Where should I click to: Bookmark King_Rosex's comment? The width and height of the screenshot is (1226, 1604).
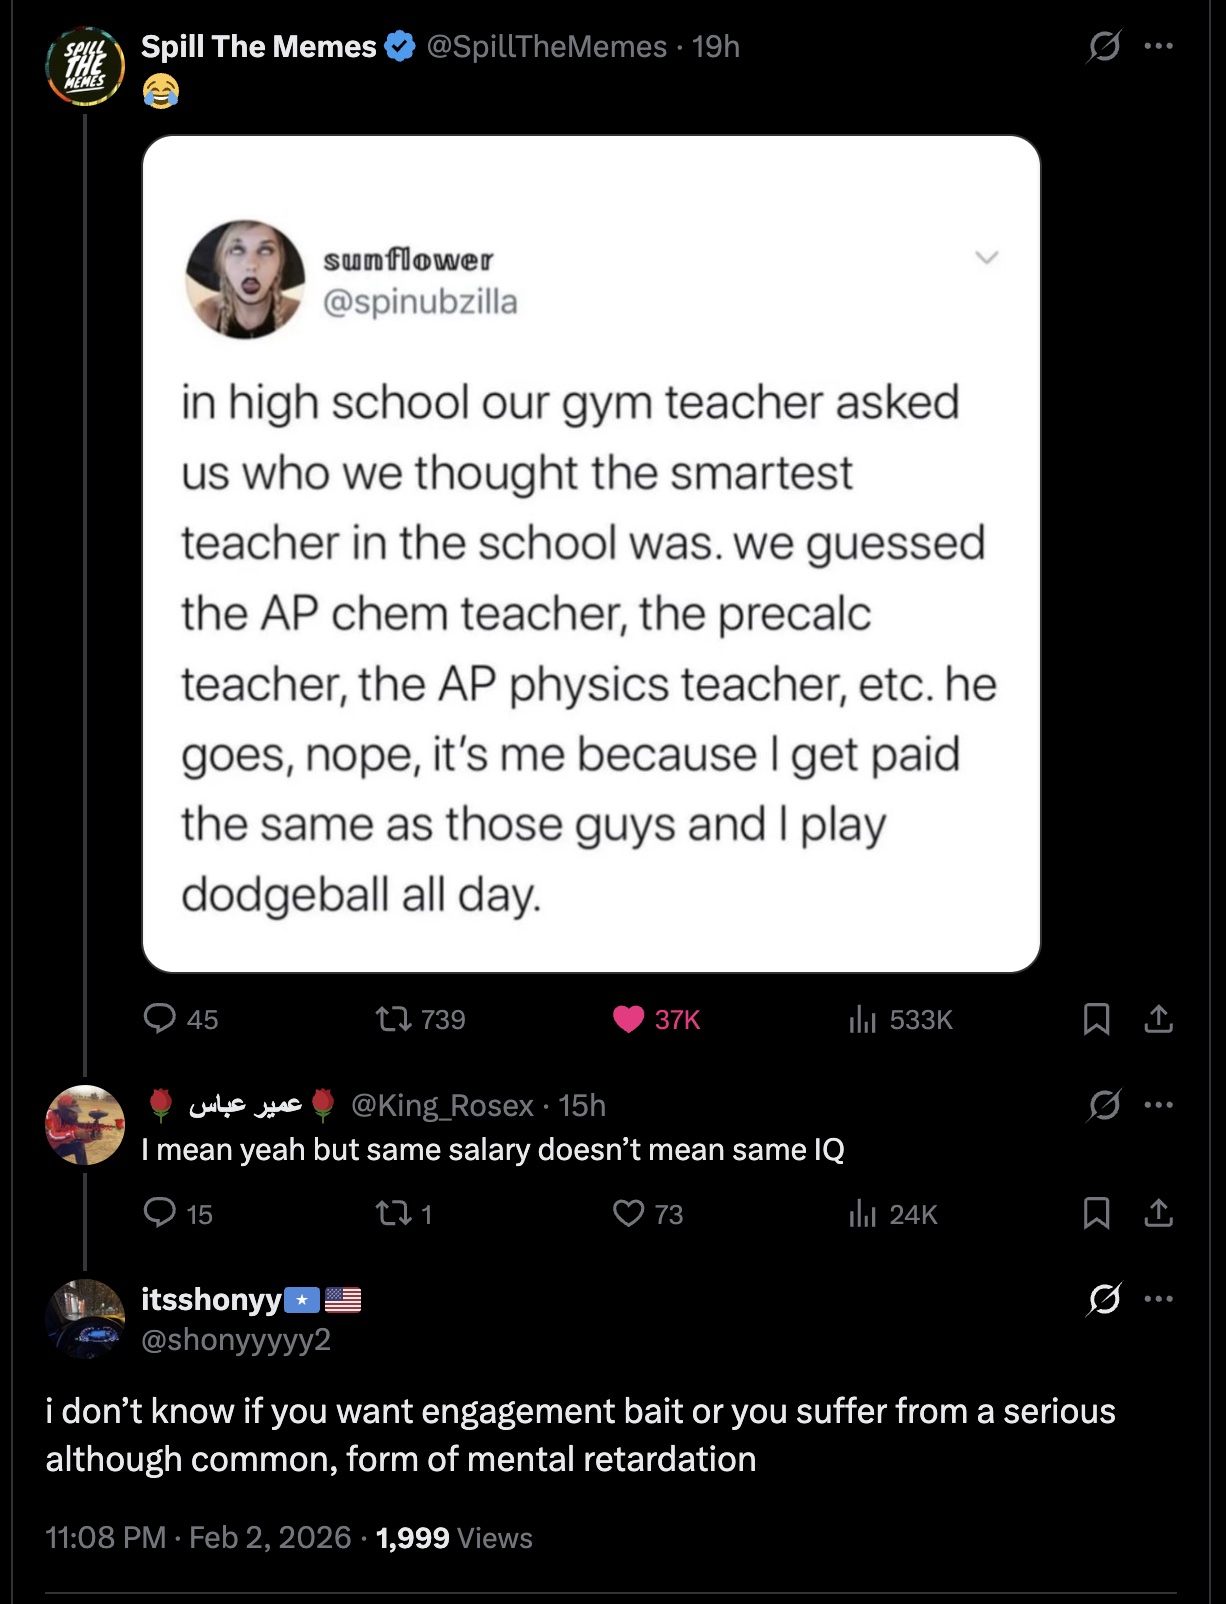1096,1213
